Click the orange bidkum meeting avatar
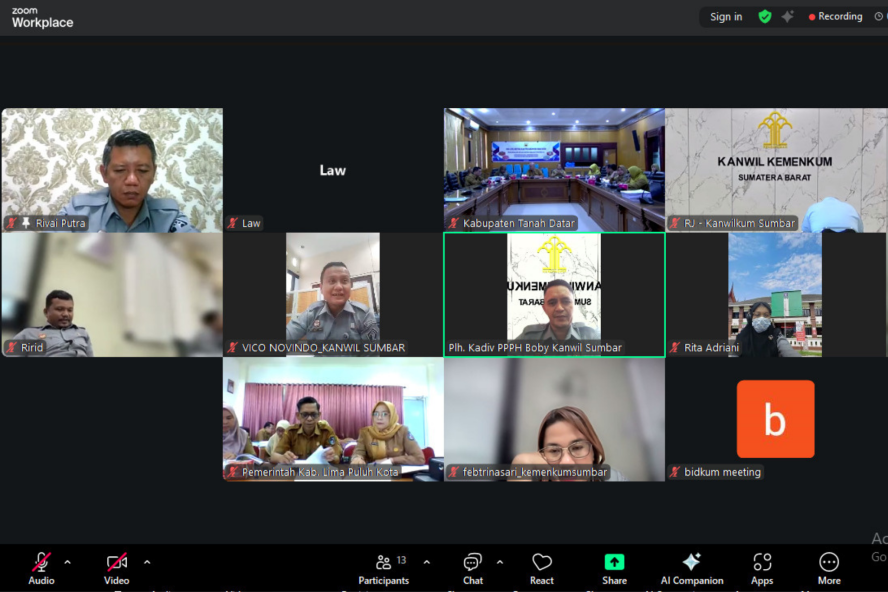888x592 pixels. point(775,418)
